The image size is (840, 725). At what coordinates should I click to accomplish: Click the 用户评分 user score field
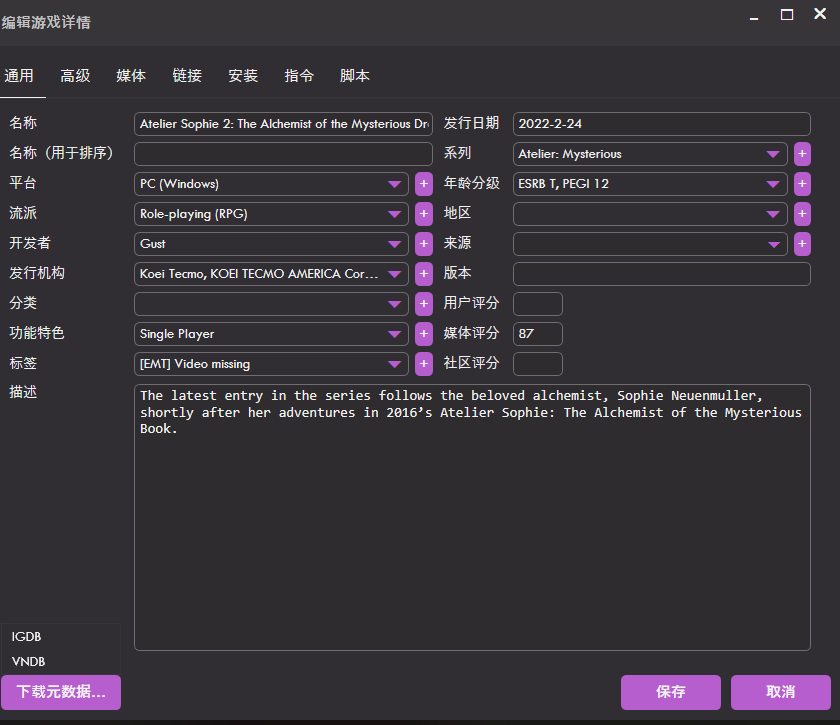click(x=538, y=304)
